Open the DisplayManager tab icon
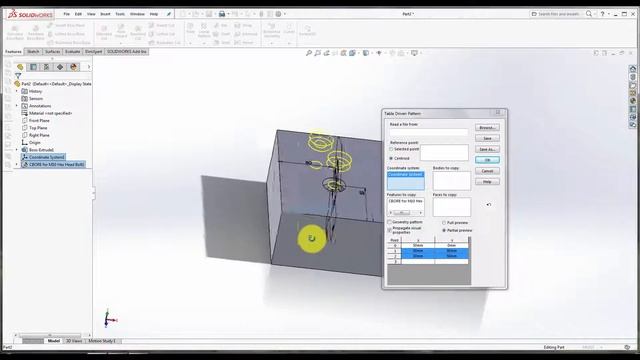 (x=73, y=67)
